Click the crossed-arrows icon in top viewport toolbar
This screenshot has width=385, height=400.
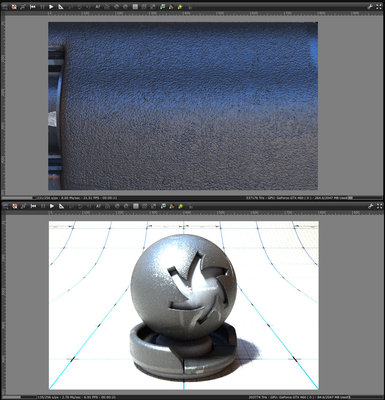23,6
